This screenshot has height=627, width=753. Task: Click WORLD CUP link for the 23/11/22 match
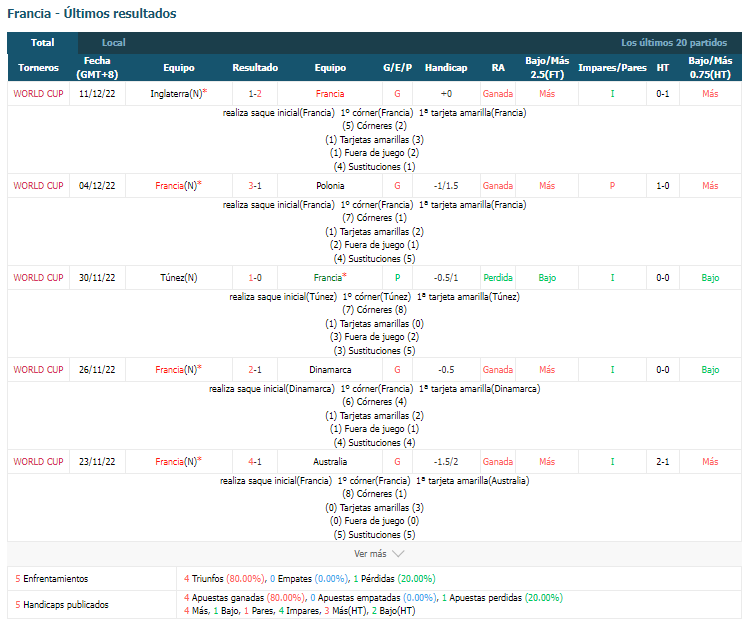click(38, 461)
